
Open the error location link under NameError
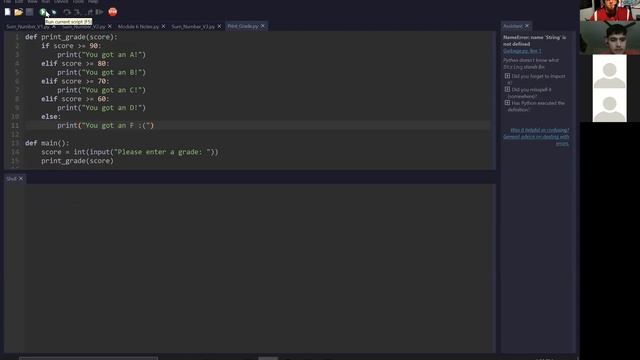(x=522, y=51)
